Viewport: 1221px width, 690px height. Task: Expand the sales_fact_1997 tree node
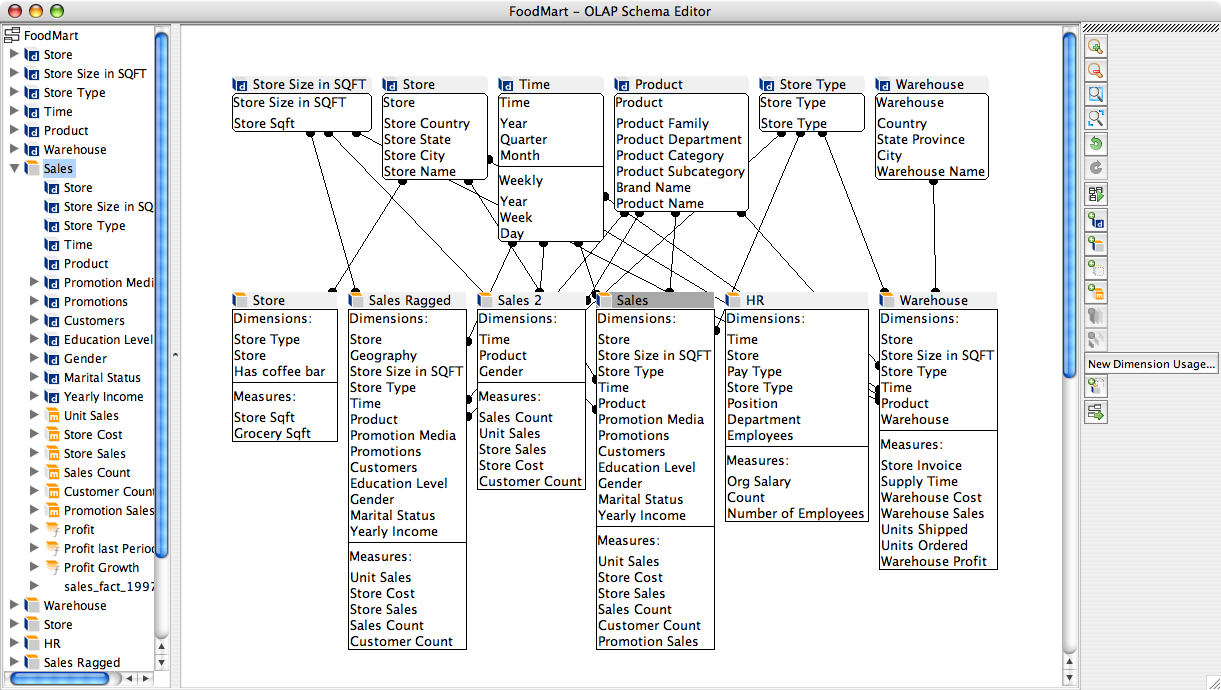pos(34,587)
